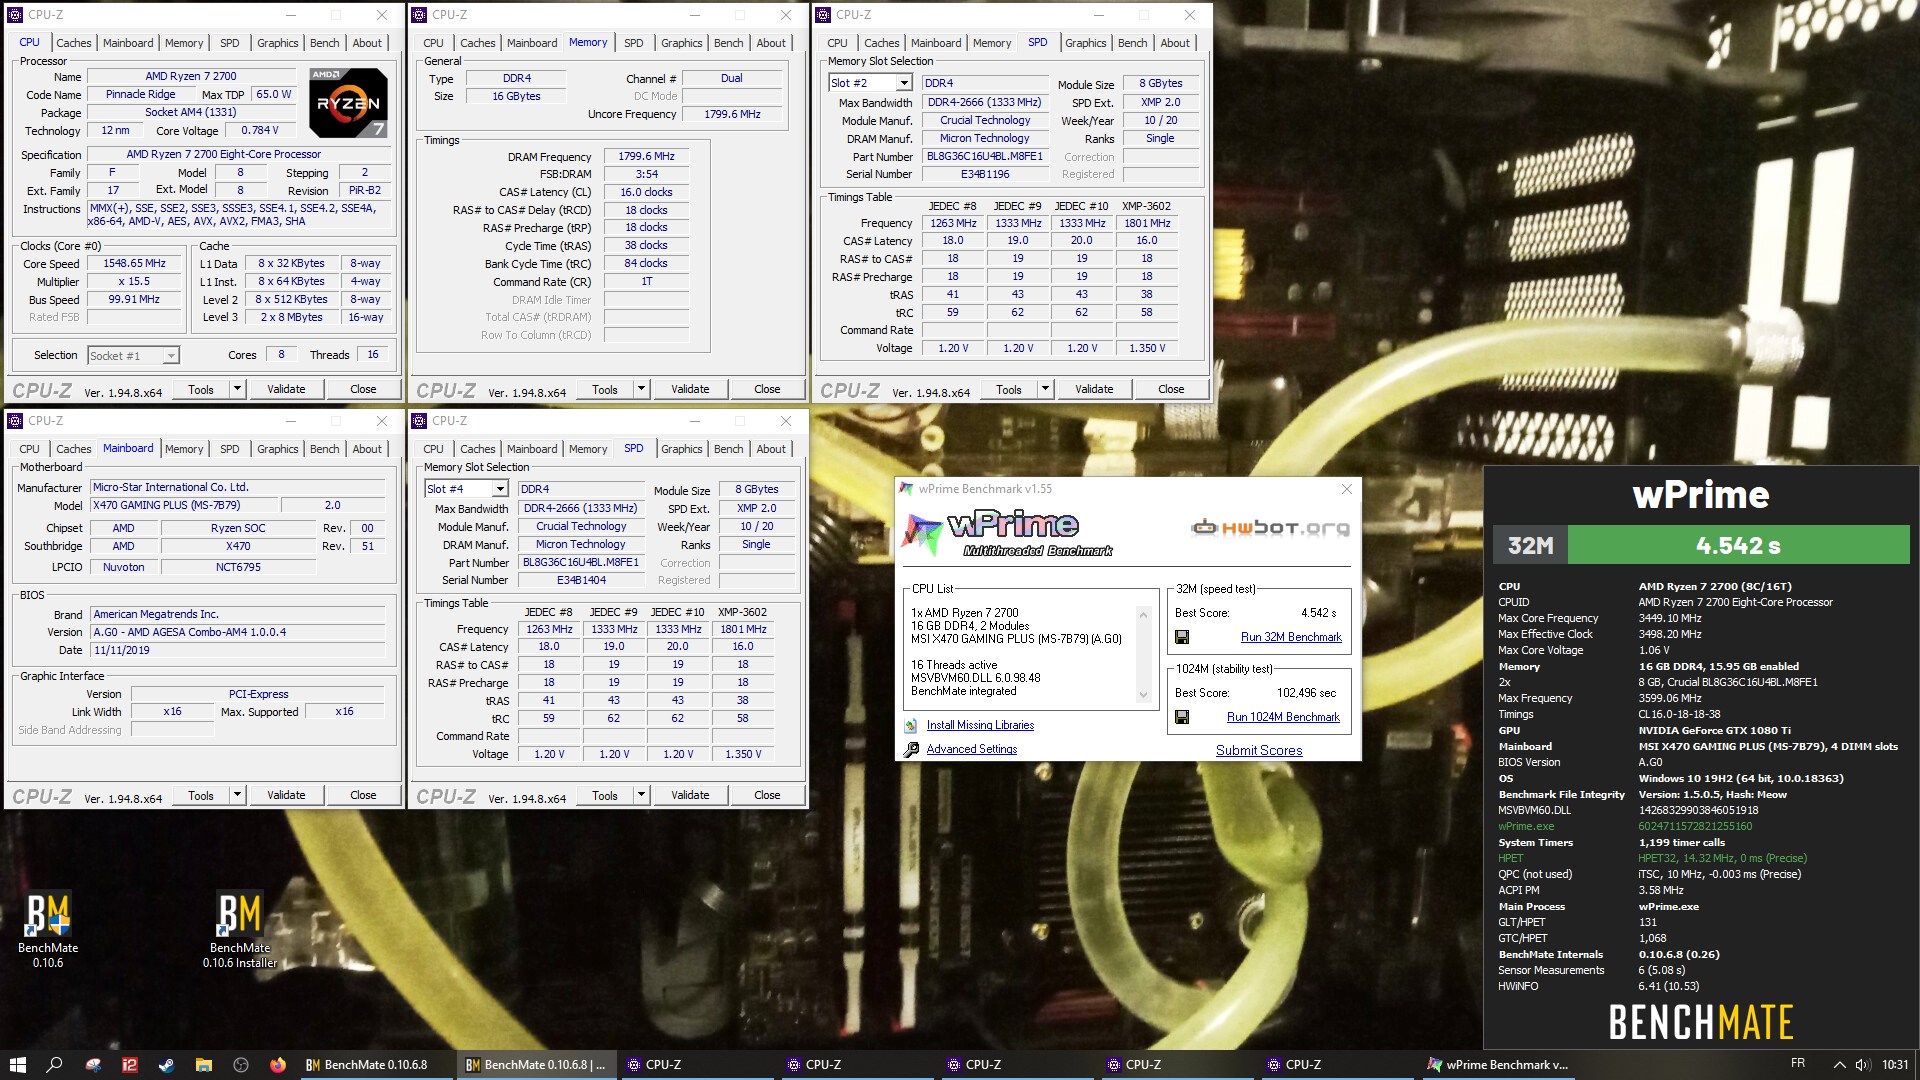Open Install Missing Libraries link
1920x1080 pixels.
[980, 725]
